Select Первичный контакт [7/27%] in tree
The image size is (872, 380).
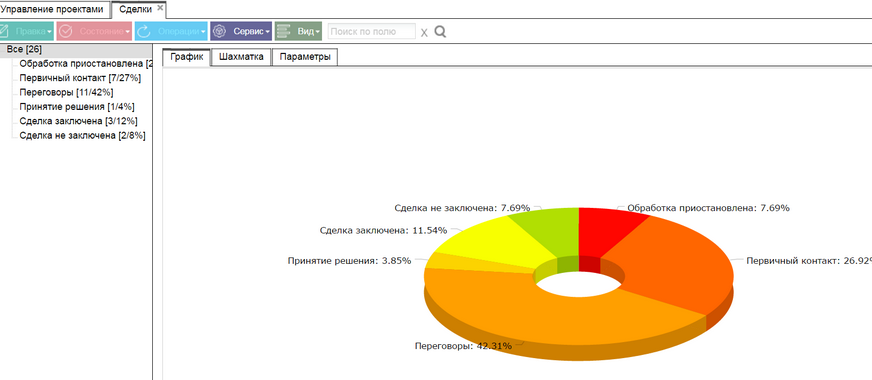point(80,77)
